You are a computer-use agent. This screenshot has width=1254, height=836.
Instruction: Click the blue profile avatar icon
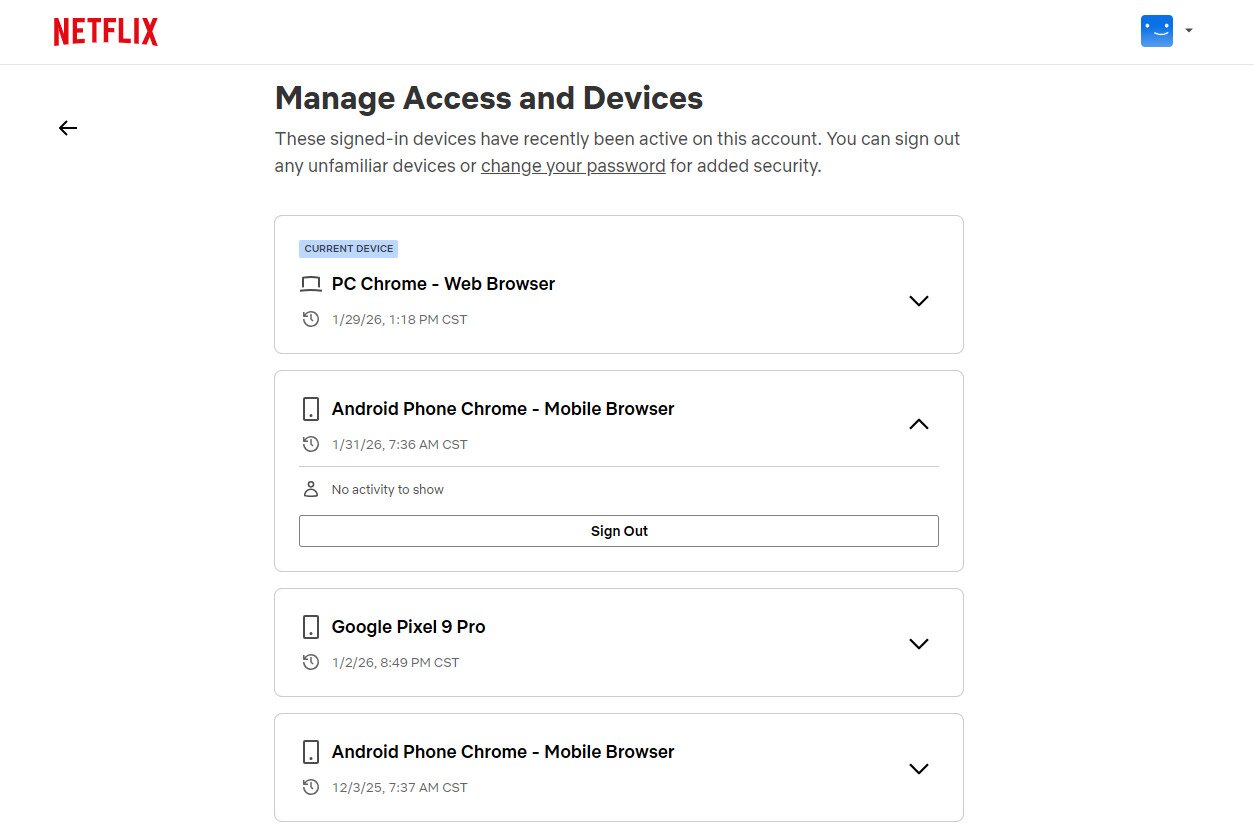pyautogui.click(x=1156, y=31)
